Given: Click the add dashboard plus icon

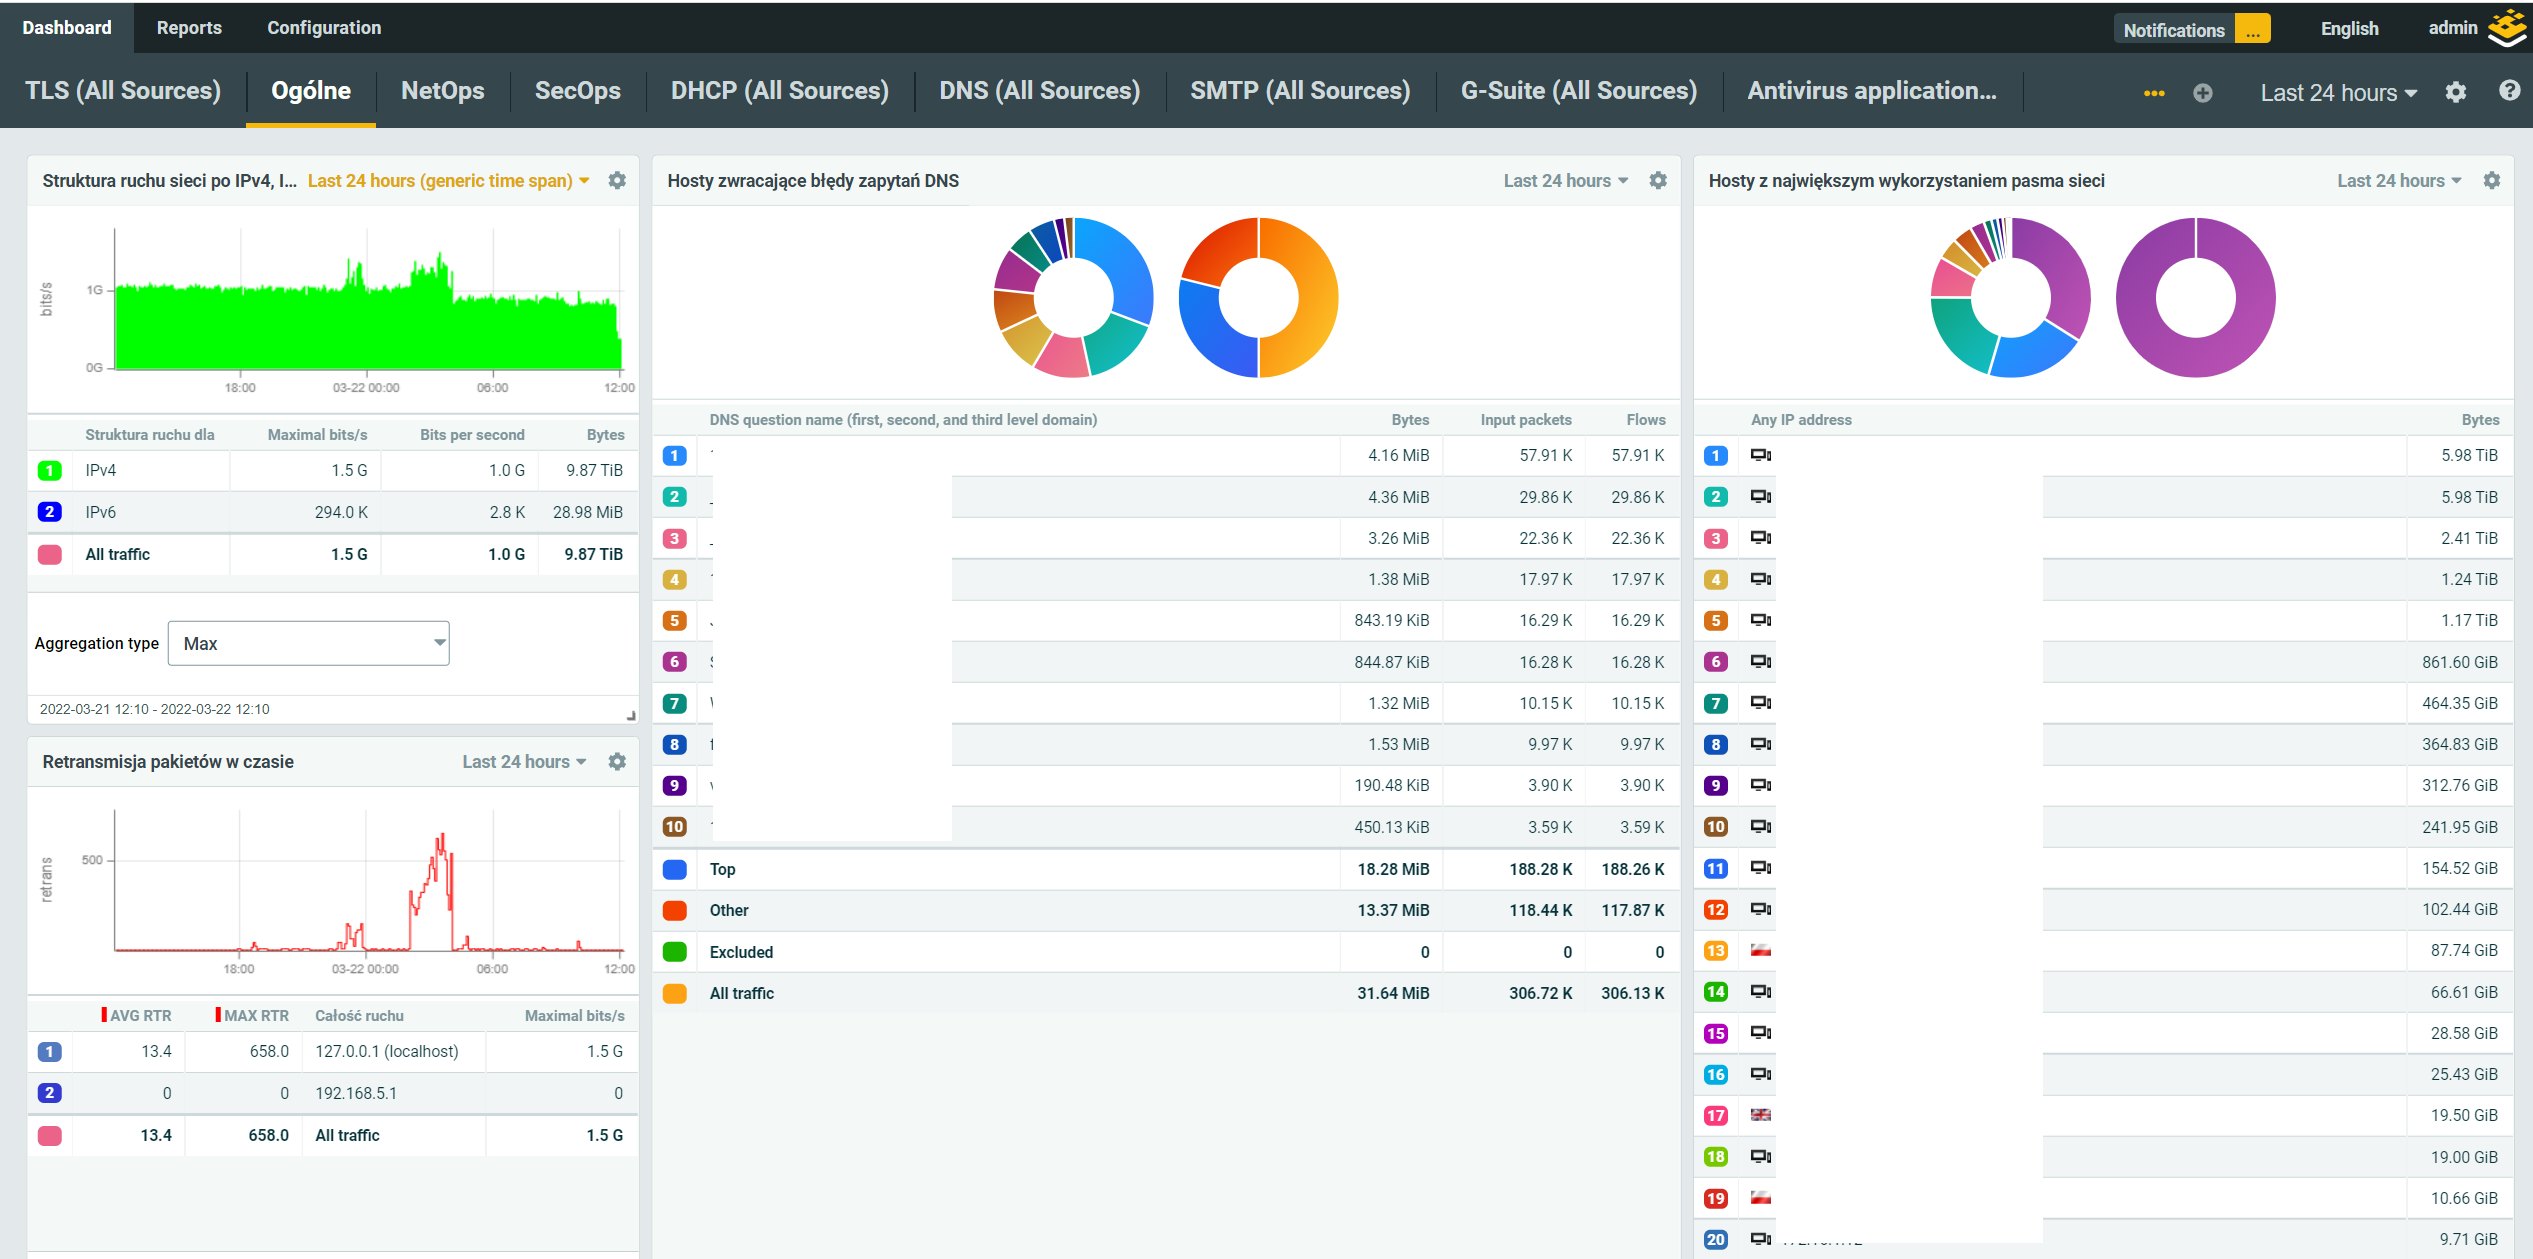Looking at the screenshot, I should 2202,93.
